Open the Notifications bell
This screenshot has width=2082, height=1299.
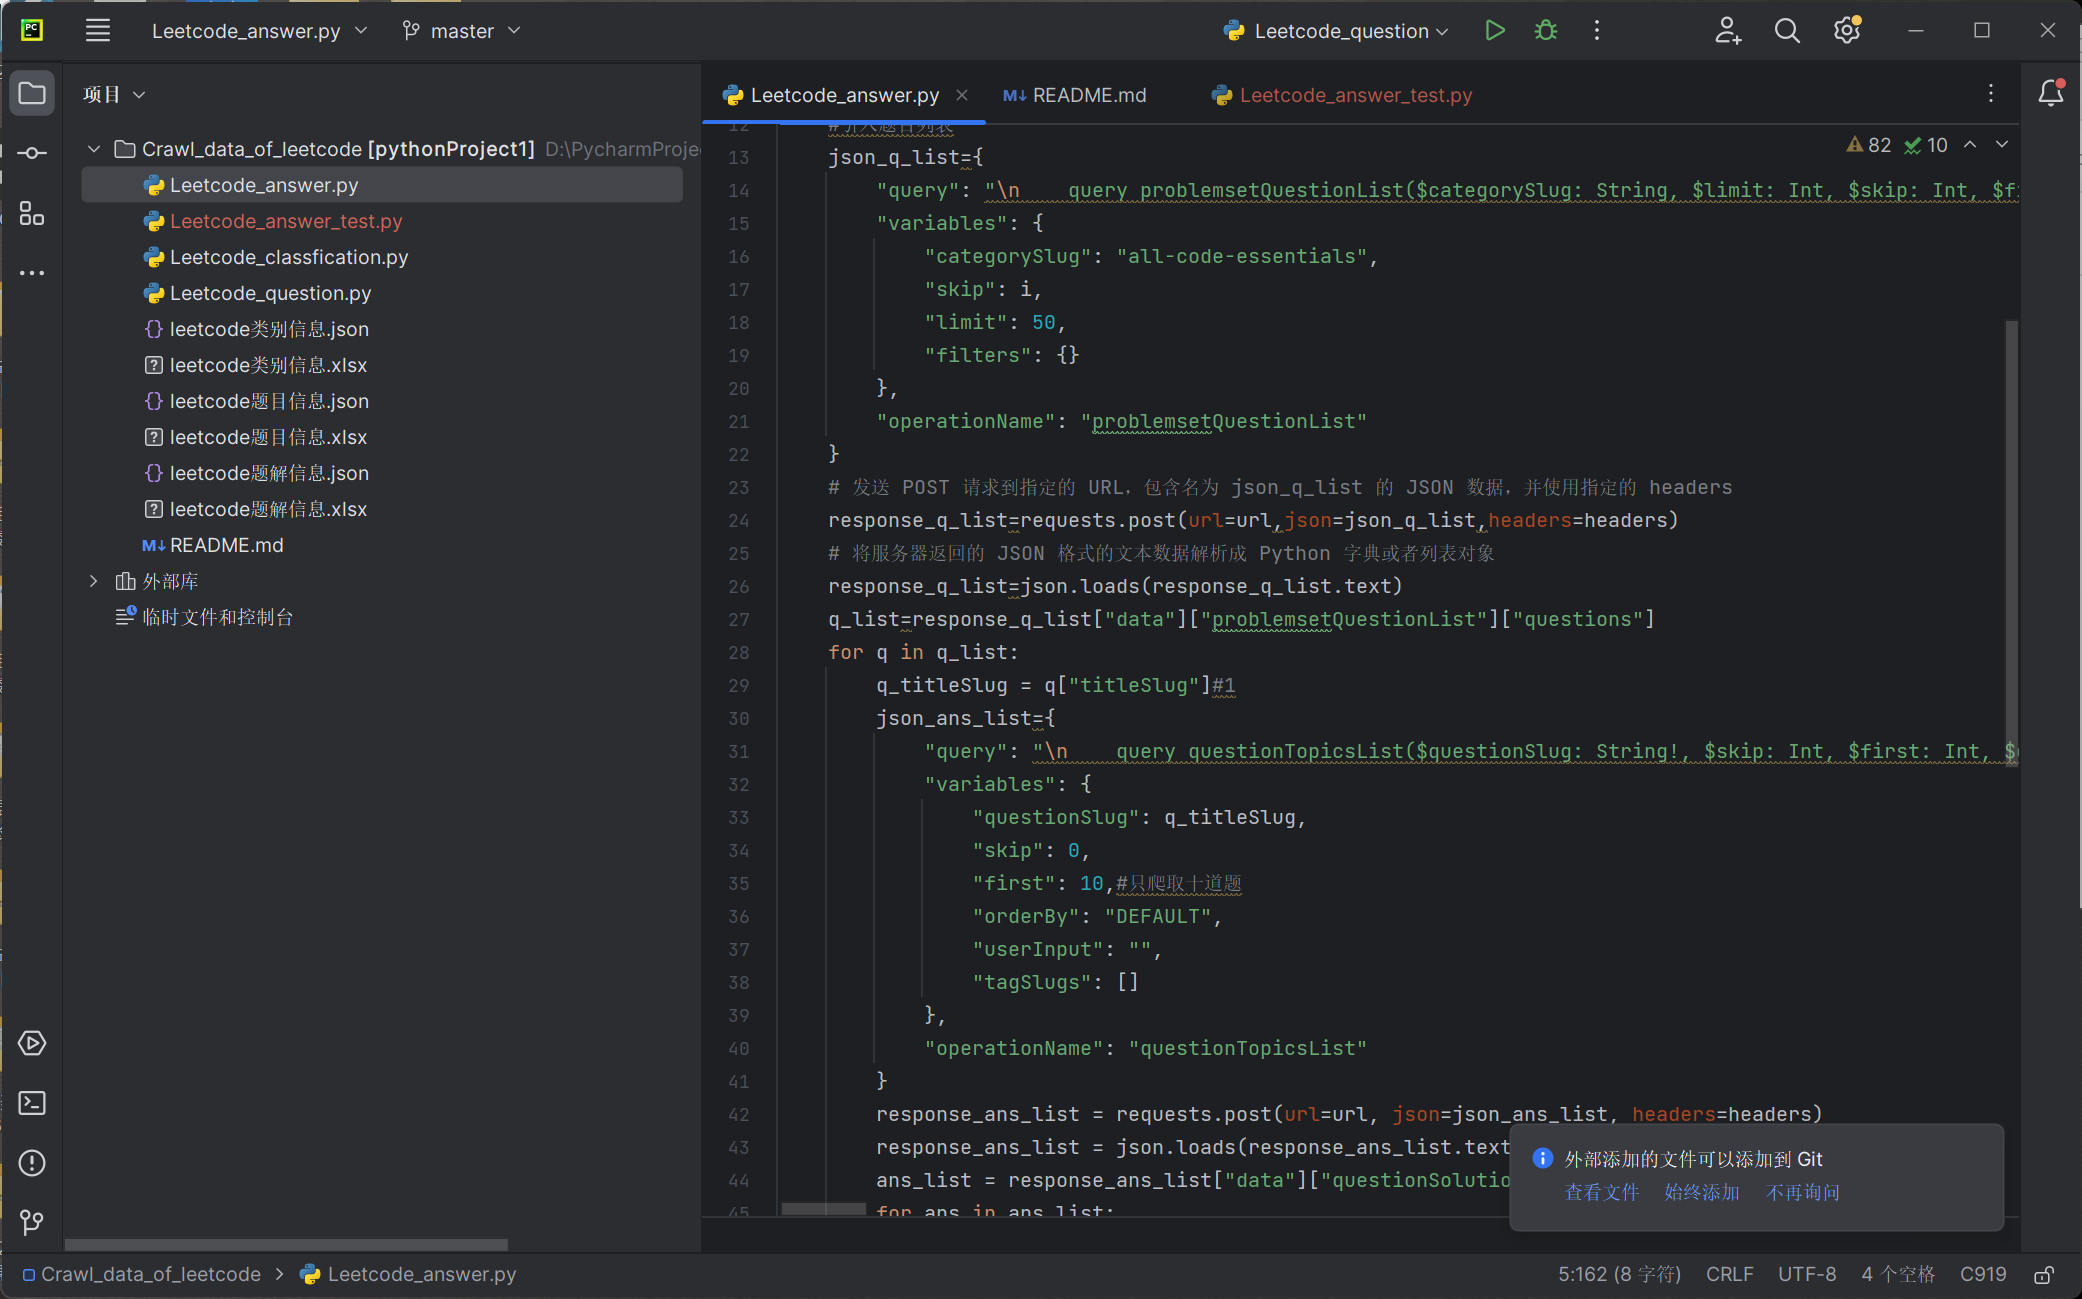pyautogui.click(x=2051, y=93)
